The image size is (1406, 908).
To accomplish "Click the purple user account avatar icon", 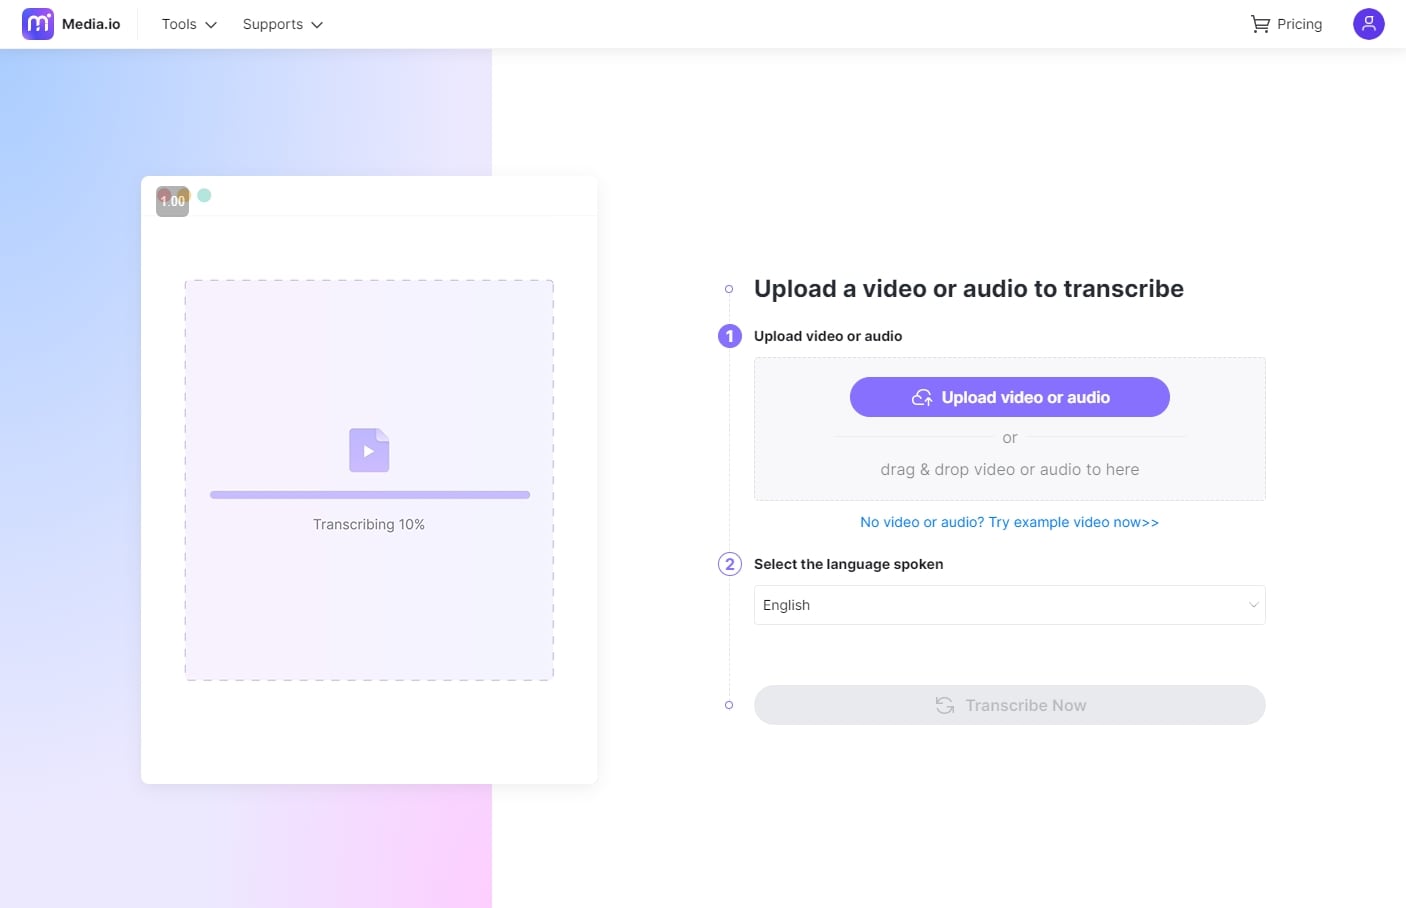I will [1368, 23].
